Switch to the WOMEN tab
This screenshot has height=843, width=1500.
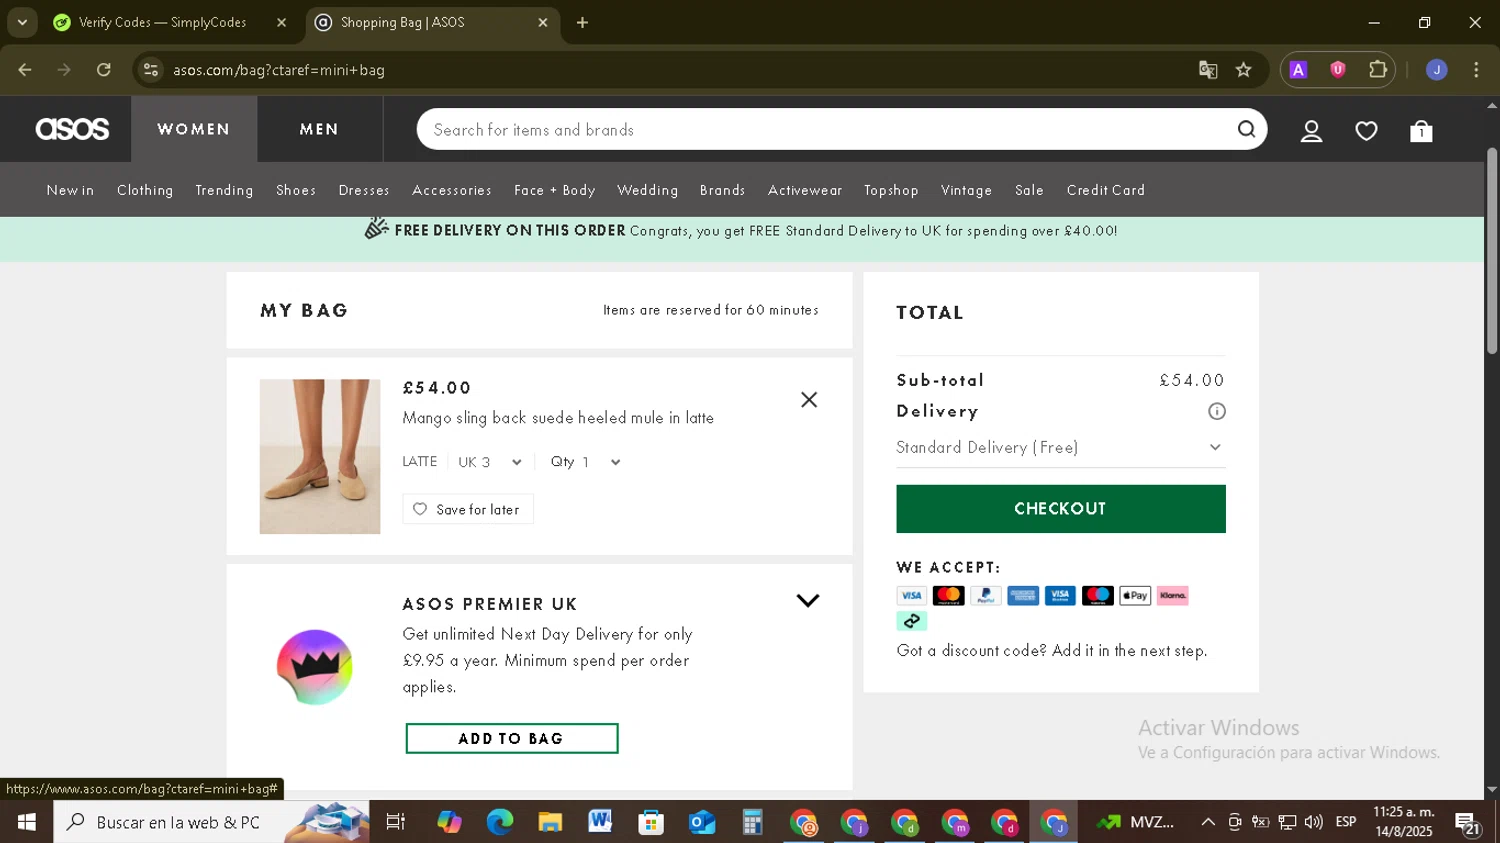[x=194, y=129]
